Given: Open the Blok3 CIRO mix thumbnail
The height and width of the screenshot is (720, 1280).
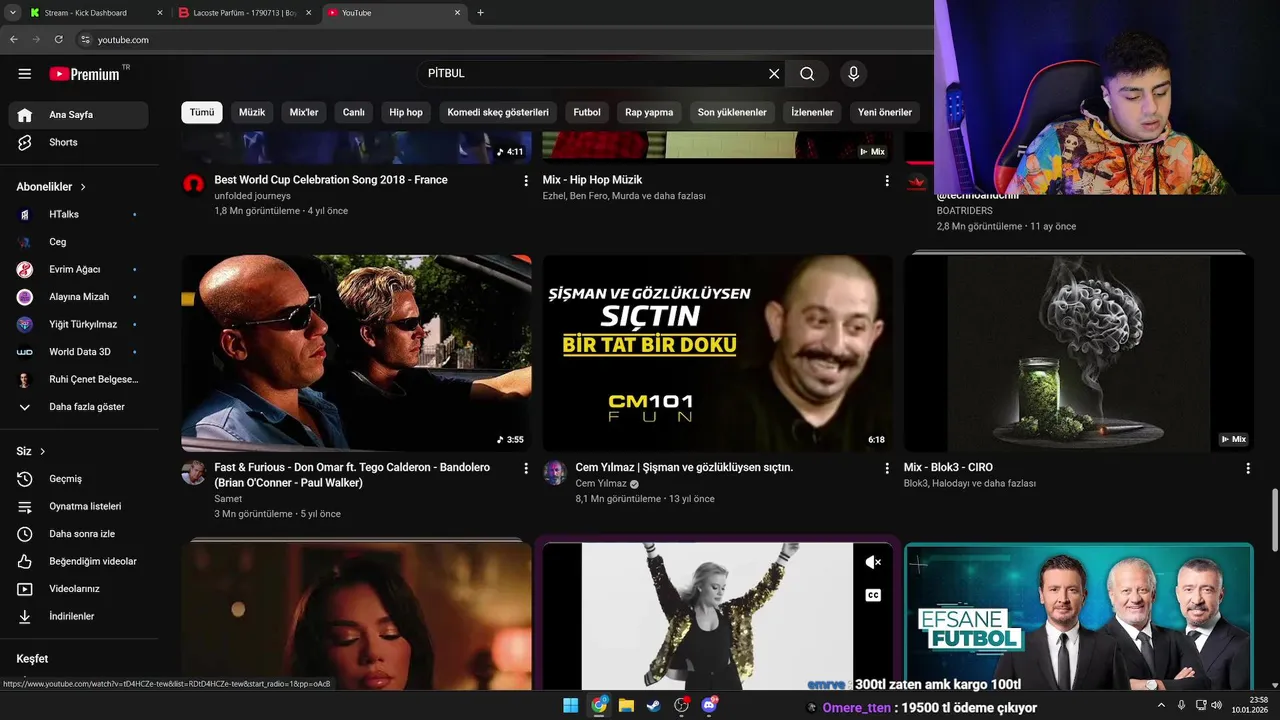Looking at the screenshot, I should coord(1078,353).
